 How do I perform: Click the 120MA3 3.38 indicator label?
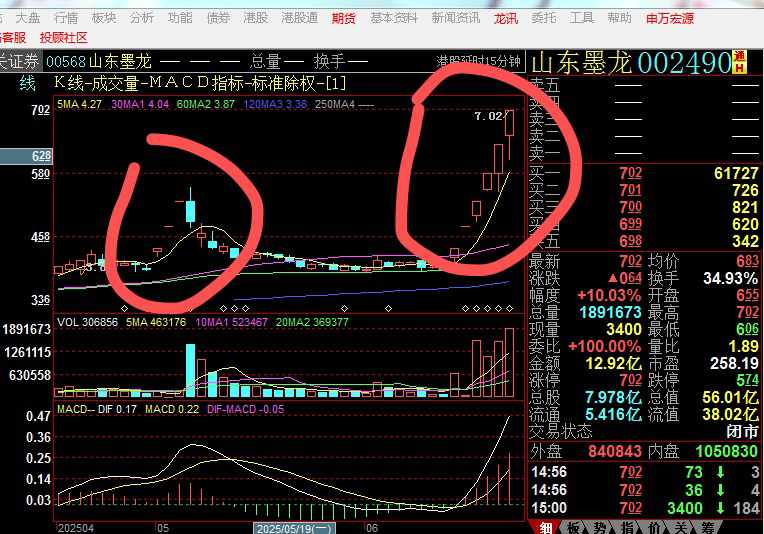pyautogui.click(x=275, y=104)
